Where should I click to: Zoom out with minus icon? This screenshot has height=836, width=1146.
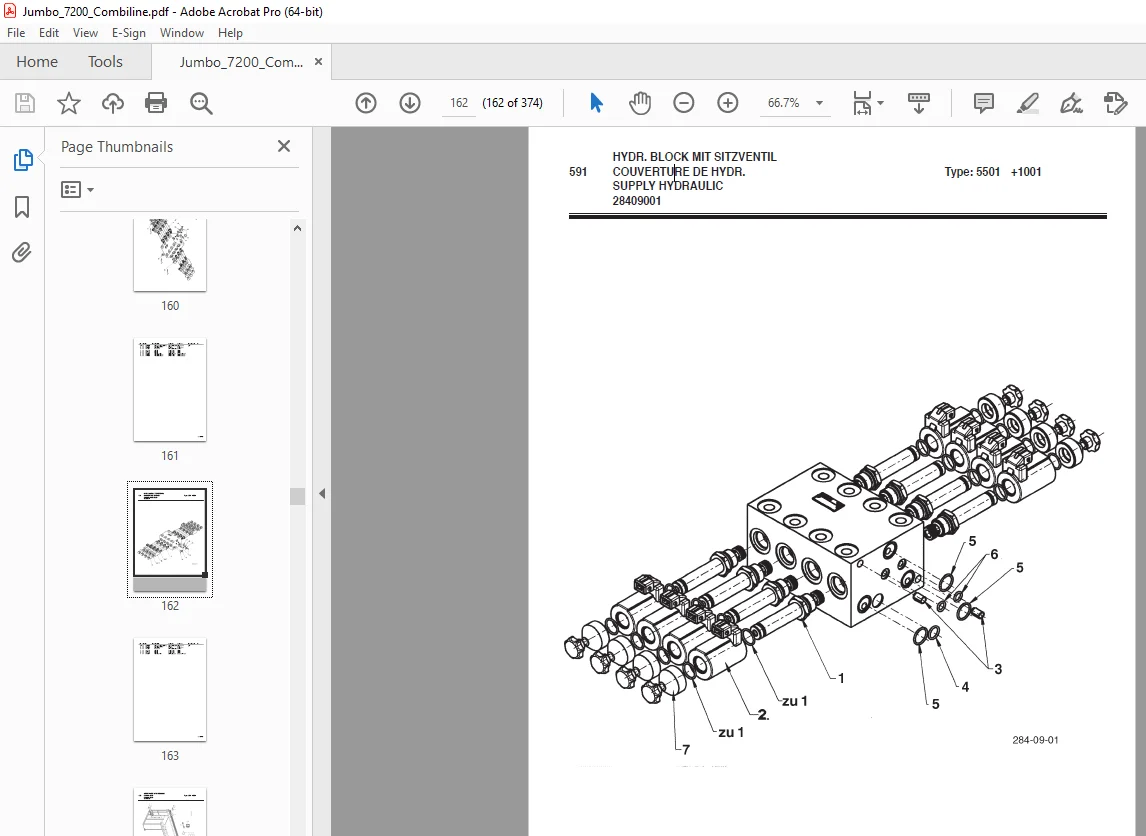684,103
